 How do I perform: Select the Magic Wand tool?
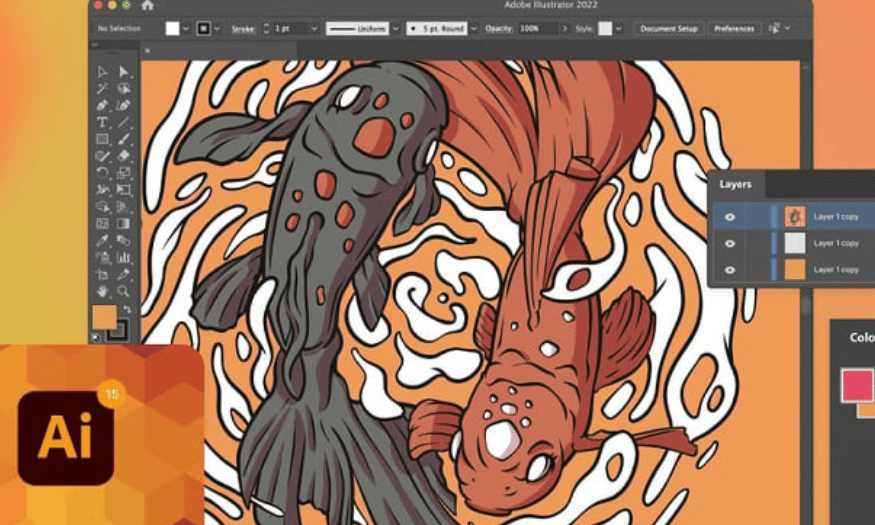tap(102, 88)
